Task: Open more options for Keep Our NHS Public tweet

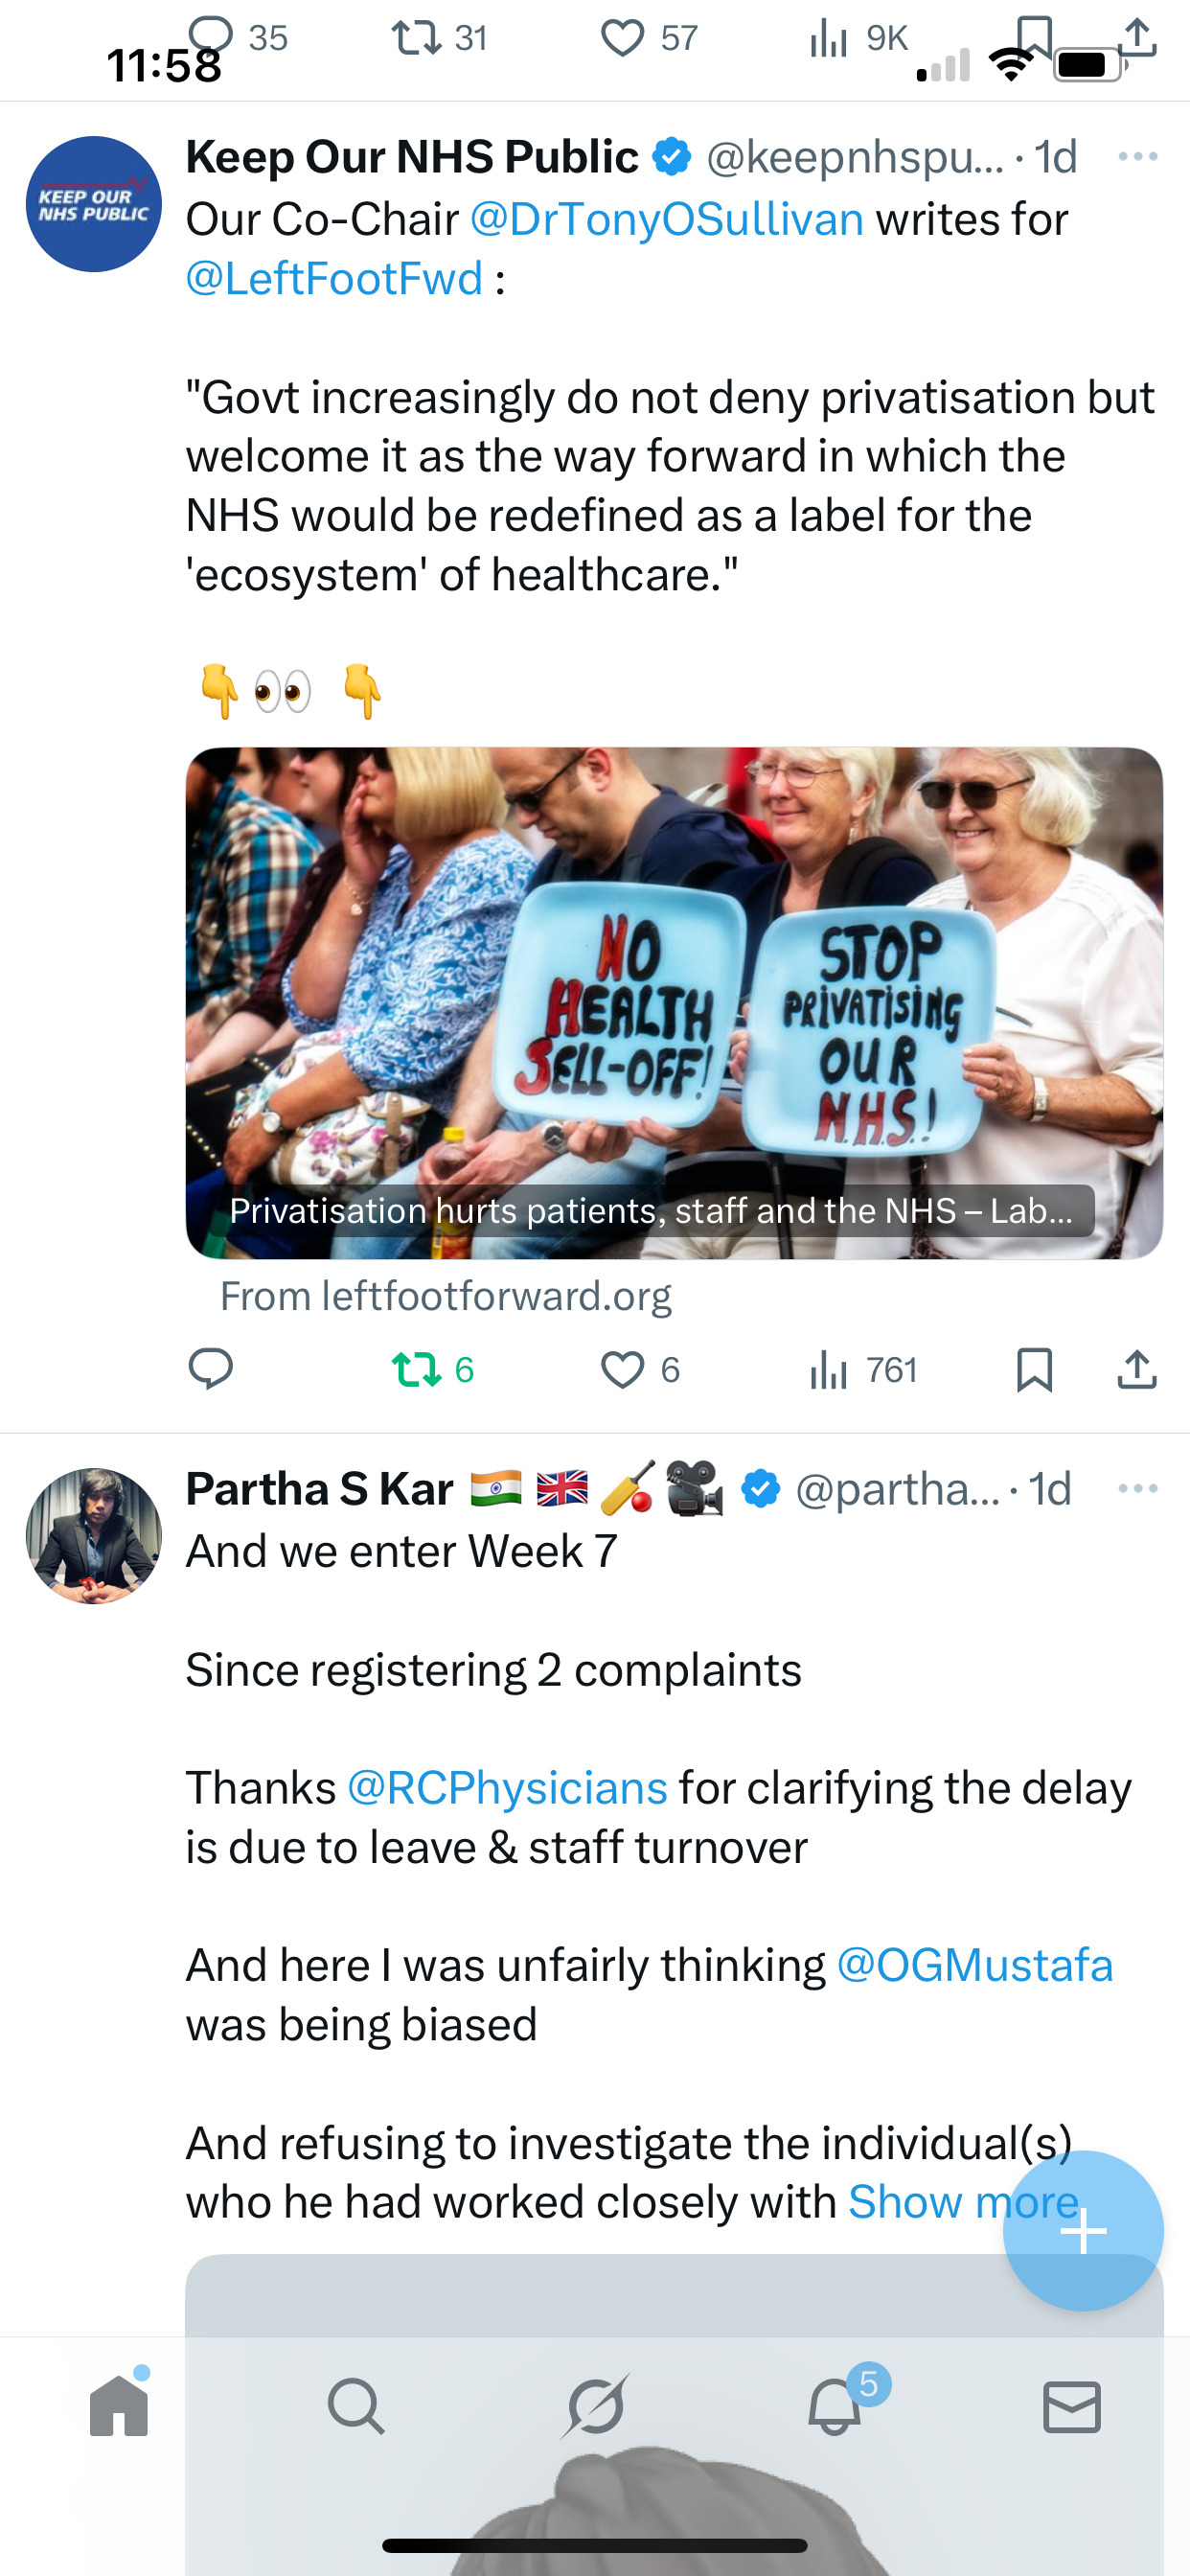Action: click(x=1138, y=156)
